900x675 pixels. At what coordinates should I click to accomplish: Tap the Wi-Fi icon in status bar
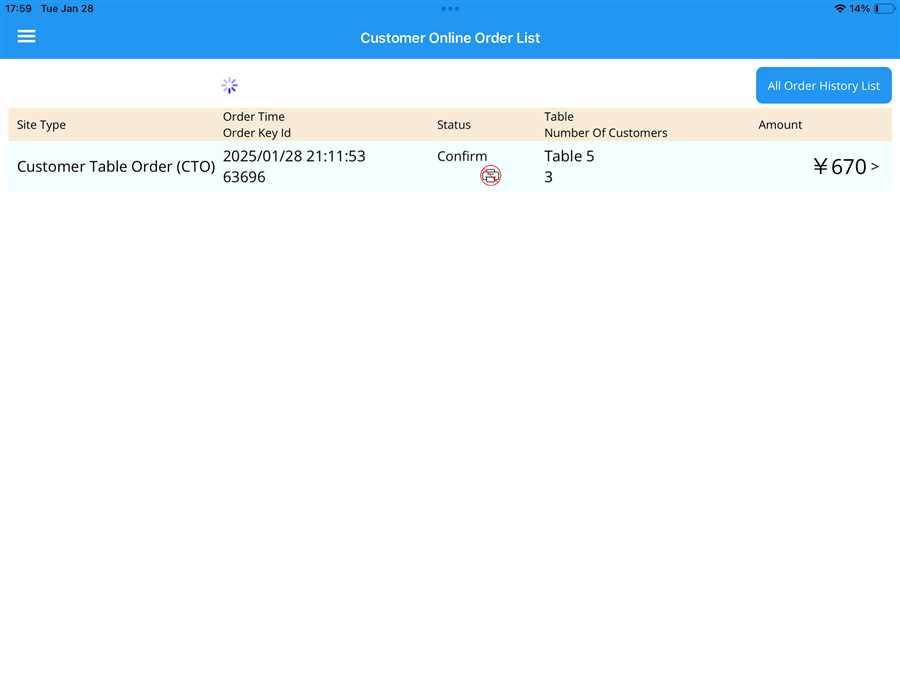click(x=839, y=8)
